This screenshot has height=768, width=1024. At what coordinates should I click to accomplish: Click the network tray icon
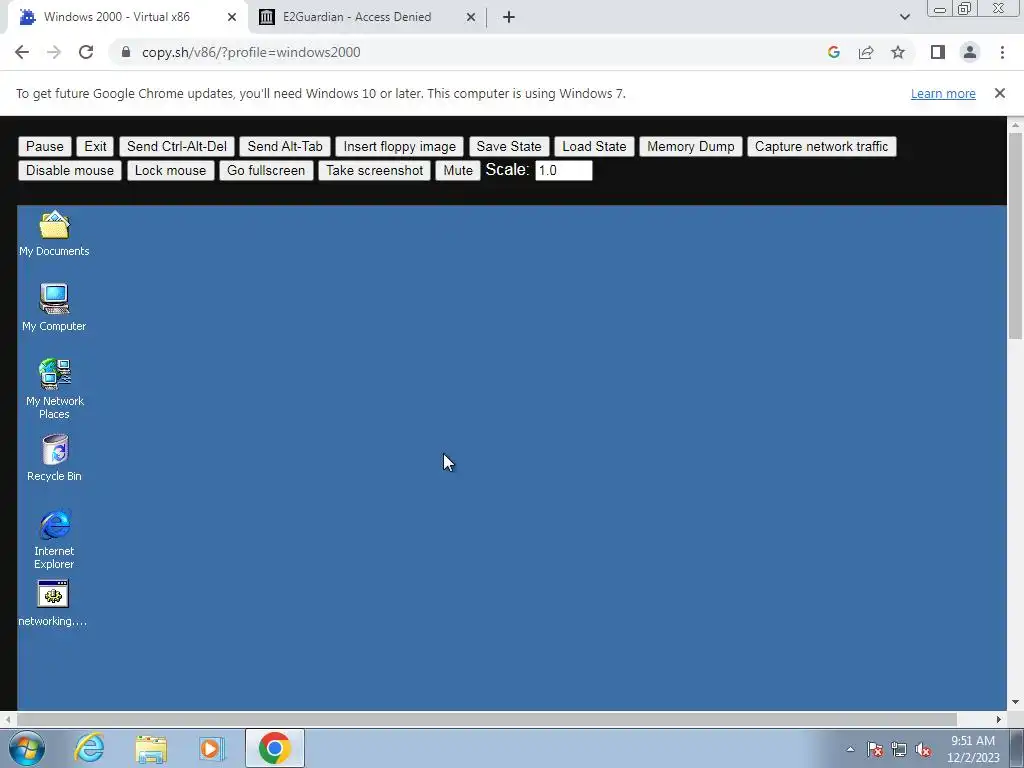(x=899, y=749)
